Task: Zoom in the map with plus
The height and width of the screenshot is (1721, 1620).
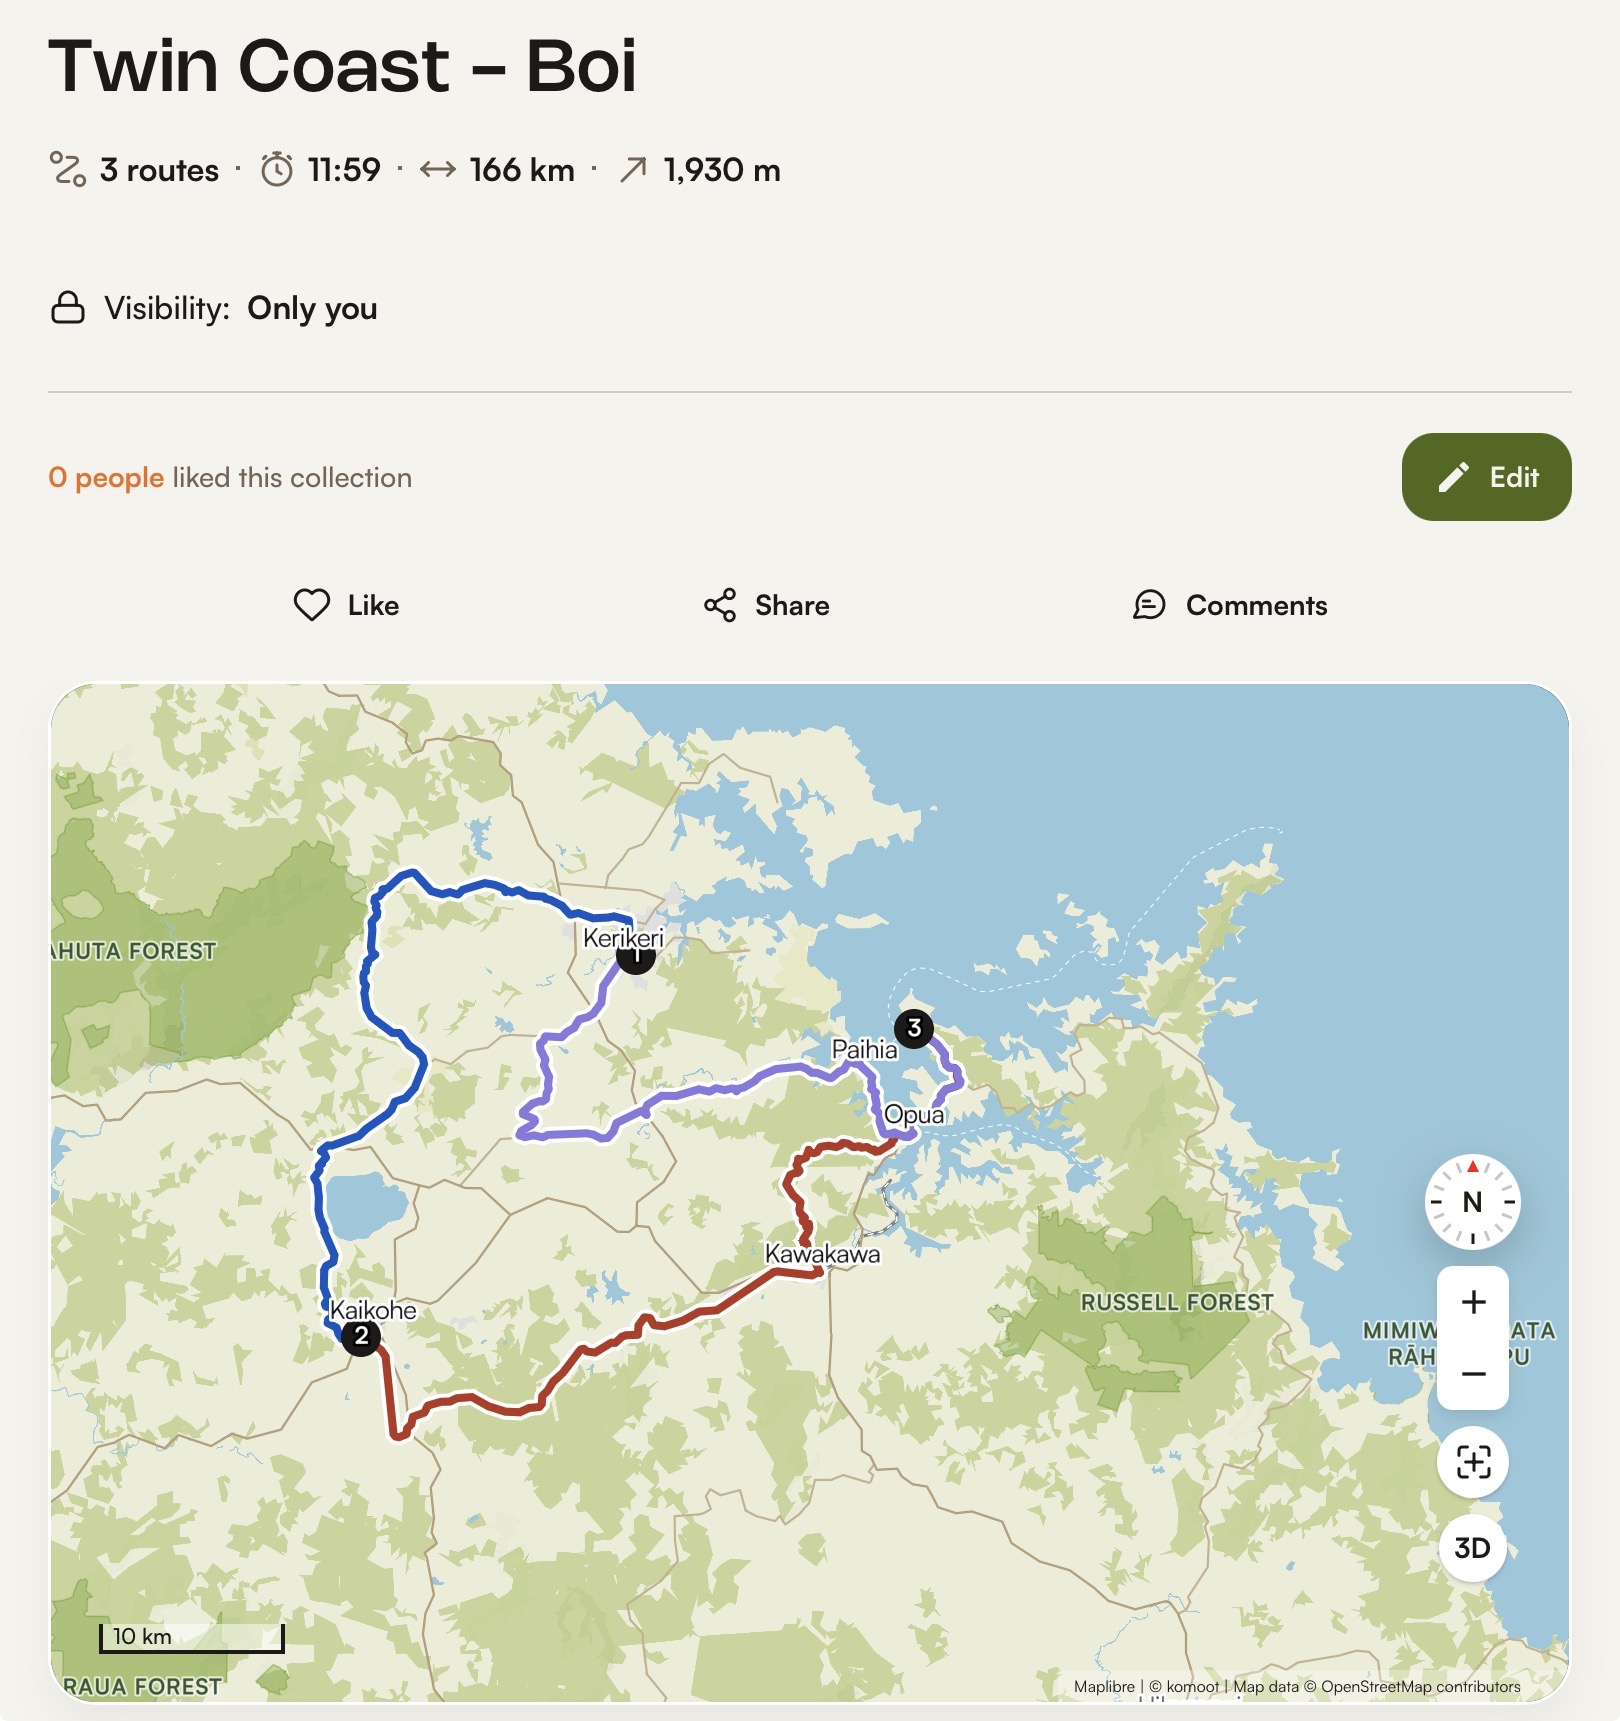Action: coord(1473,1302)
